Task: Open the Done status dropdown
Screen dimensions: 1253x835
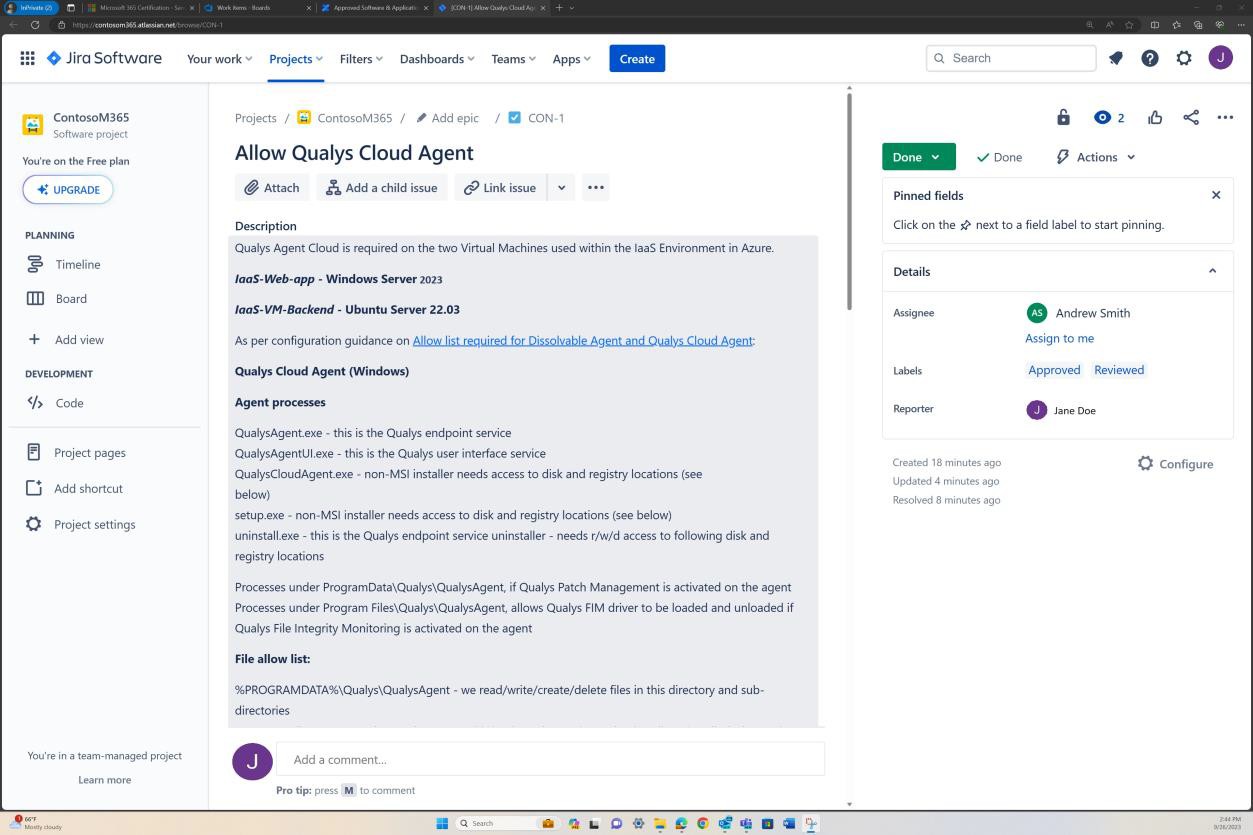Action: pyautogui.click(x=917, y=157)
